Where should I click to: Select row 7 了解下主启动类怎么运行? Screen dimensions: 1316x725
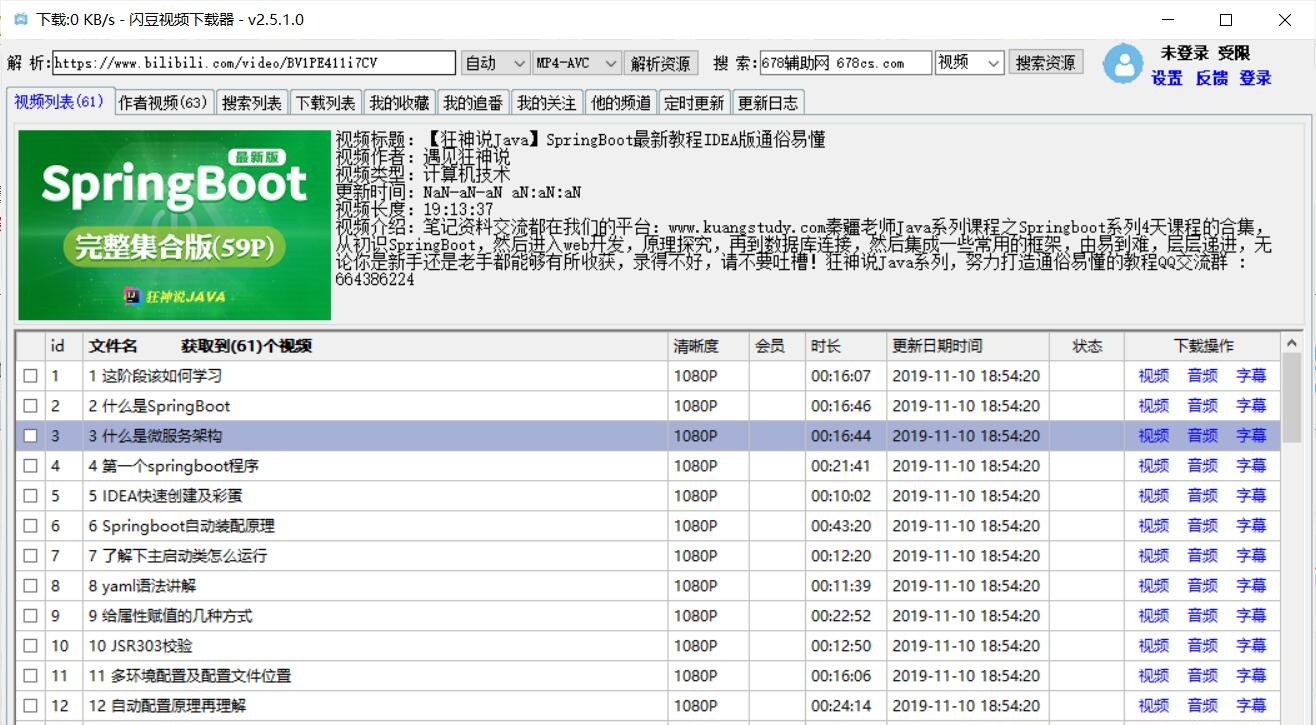click(x=648, y=556)
